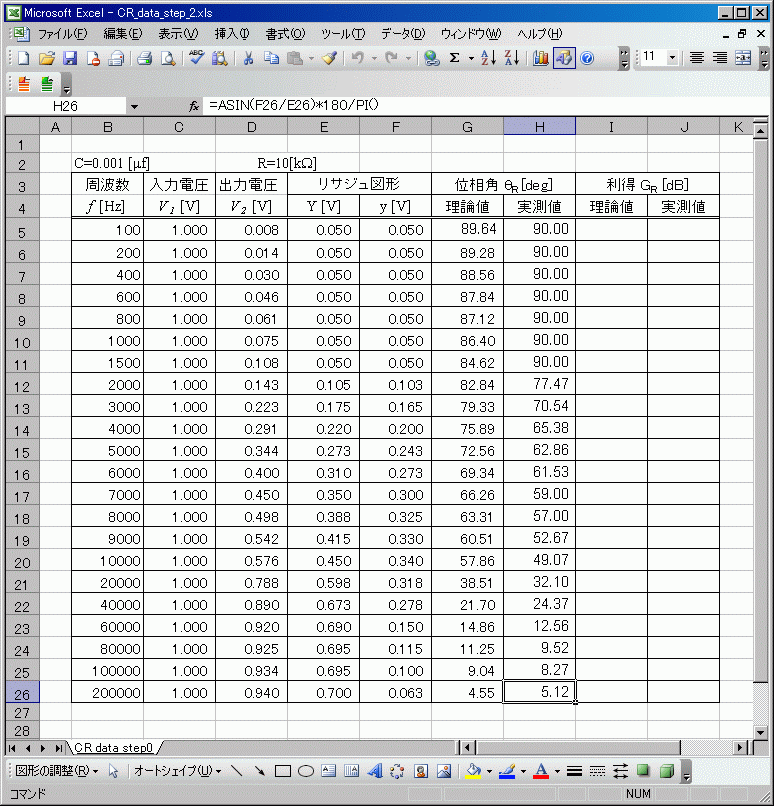Click the Format Painter brush icon
774x806 pixels.
pos(329,58)
